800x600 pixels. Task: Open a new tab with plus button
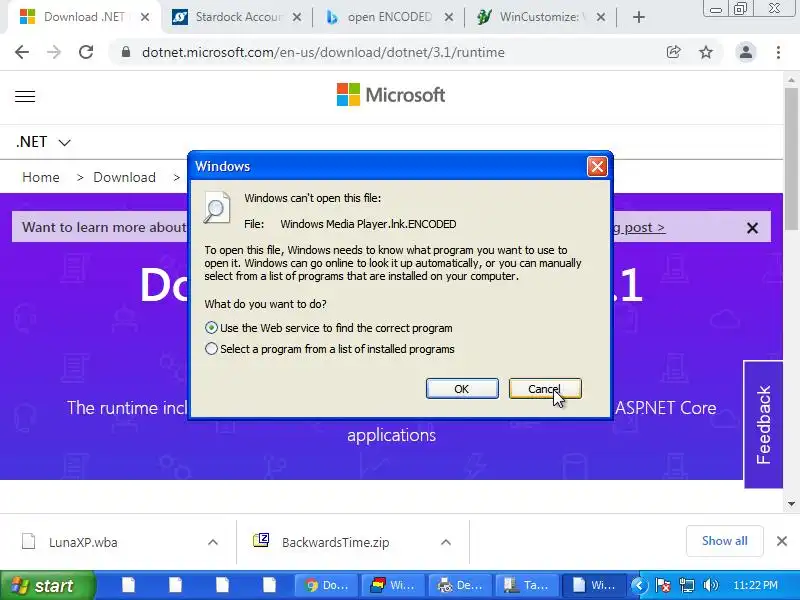coord(638,17)
